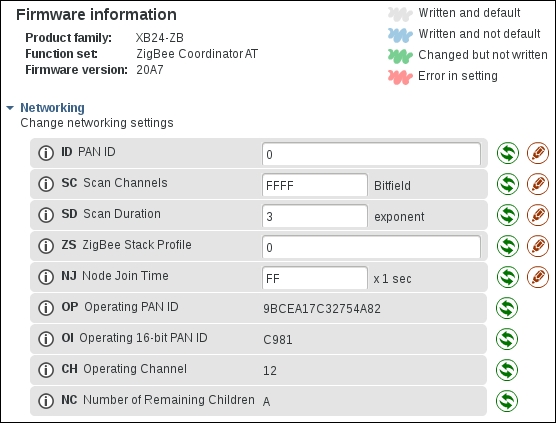Refresh the ZigBee Stack Profile value
Screen dimensions: 556x423
pyautogui.click(x=507, y=246)
